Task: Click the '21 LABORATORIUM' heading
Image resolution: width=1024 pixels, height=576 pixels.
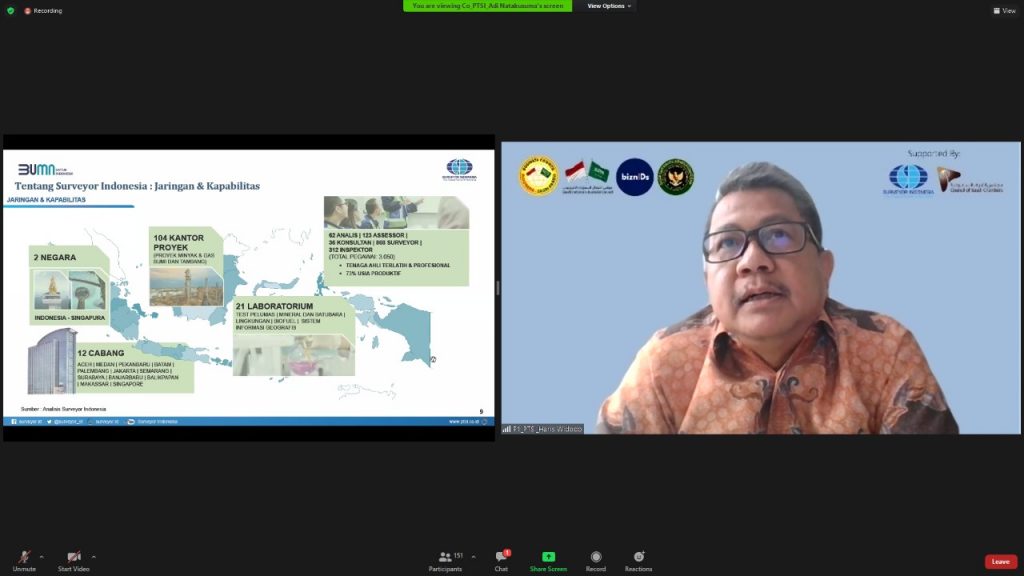Action: point(274,306)
